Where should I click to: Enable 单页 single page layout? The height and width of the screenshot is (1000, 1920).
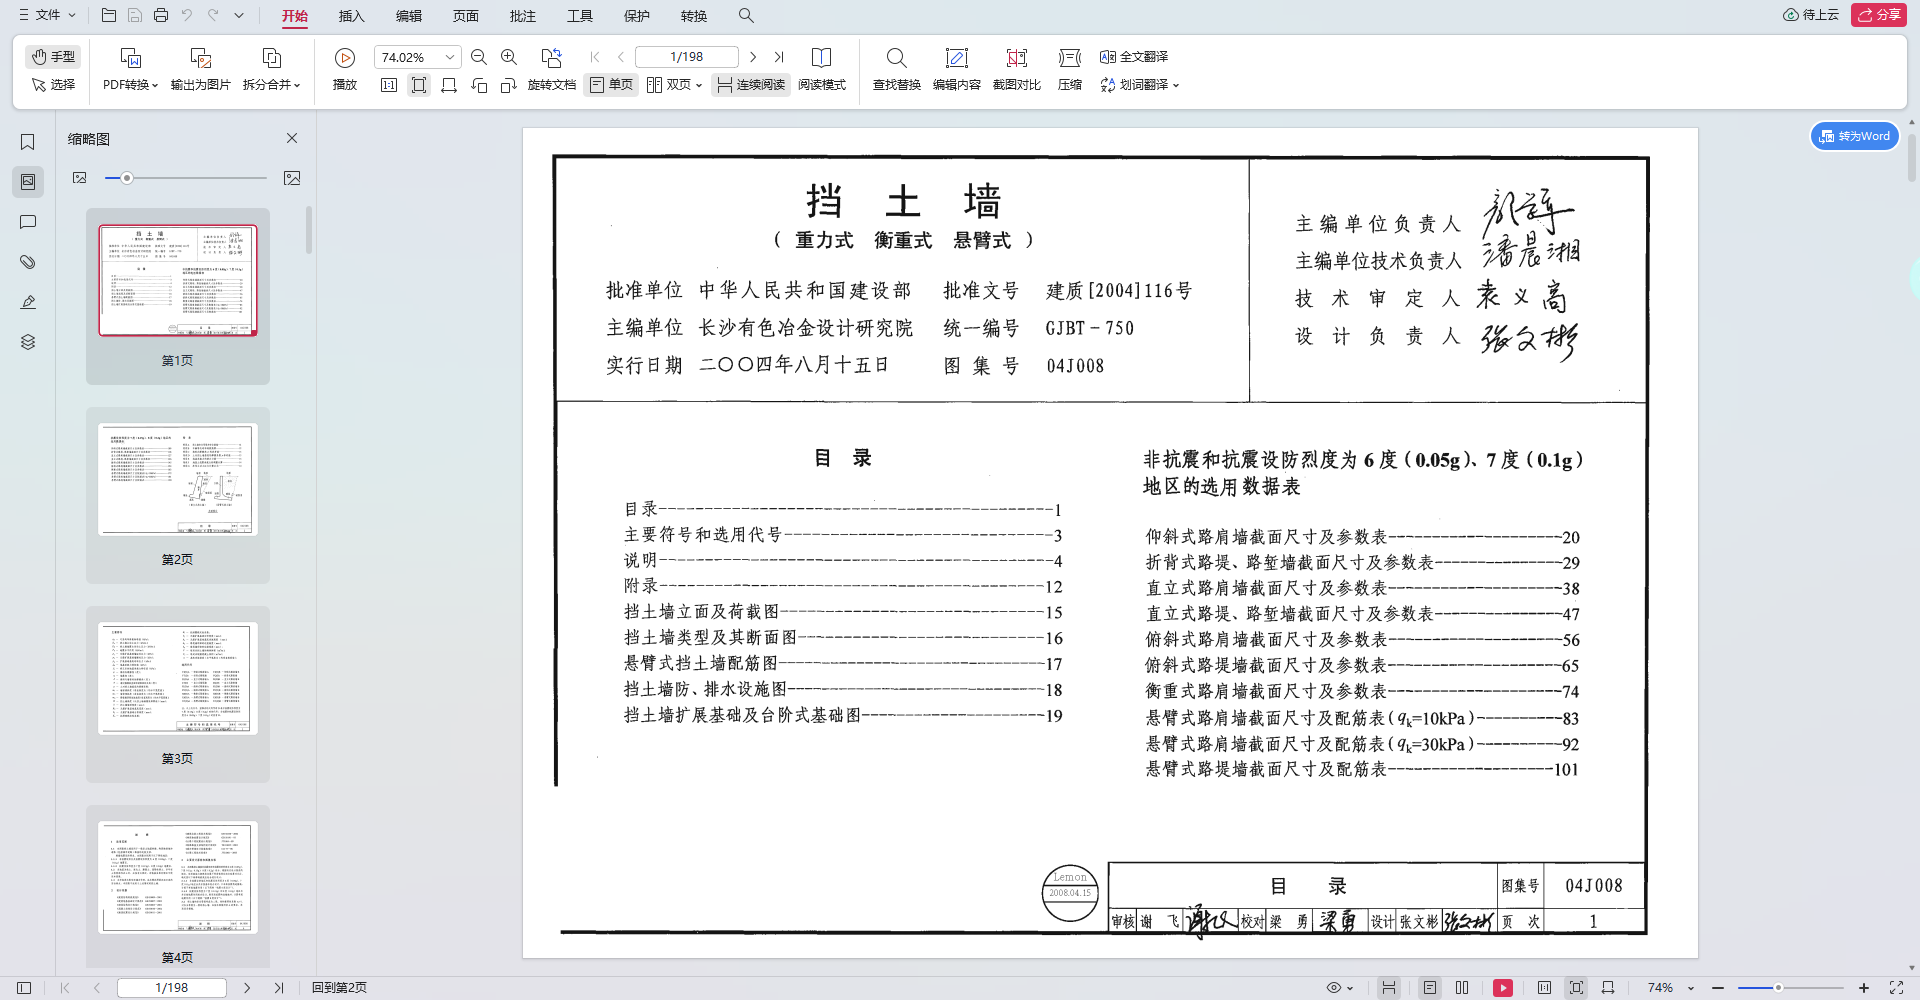[611, 85]
